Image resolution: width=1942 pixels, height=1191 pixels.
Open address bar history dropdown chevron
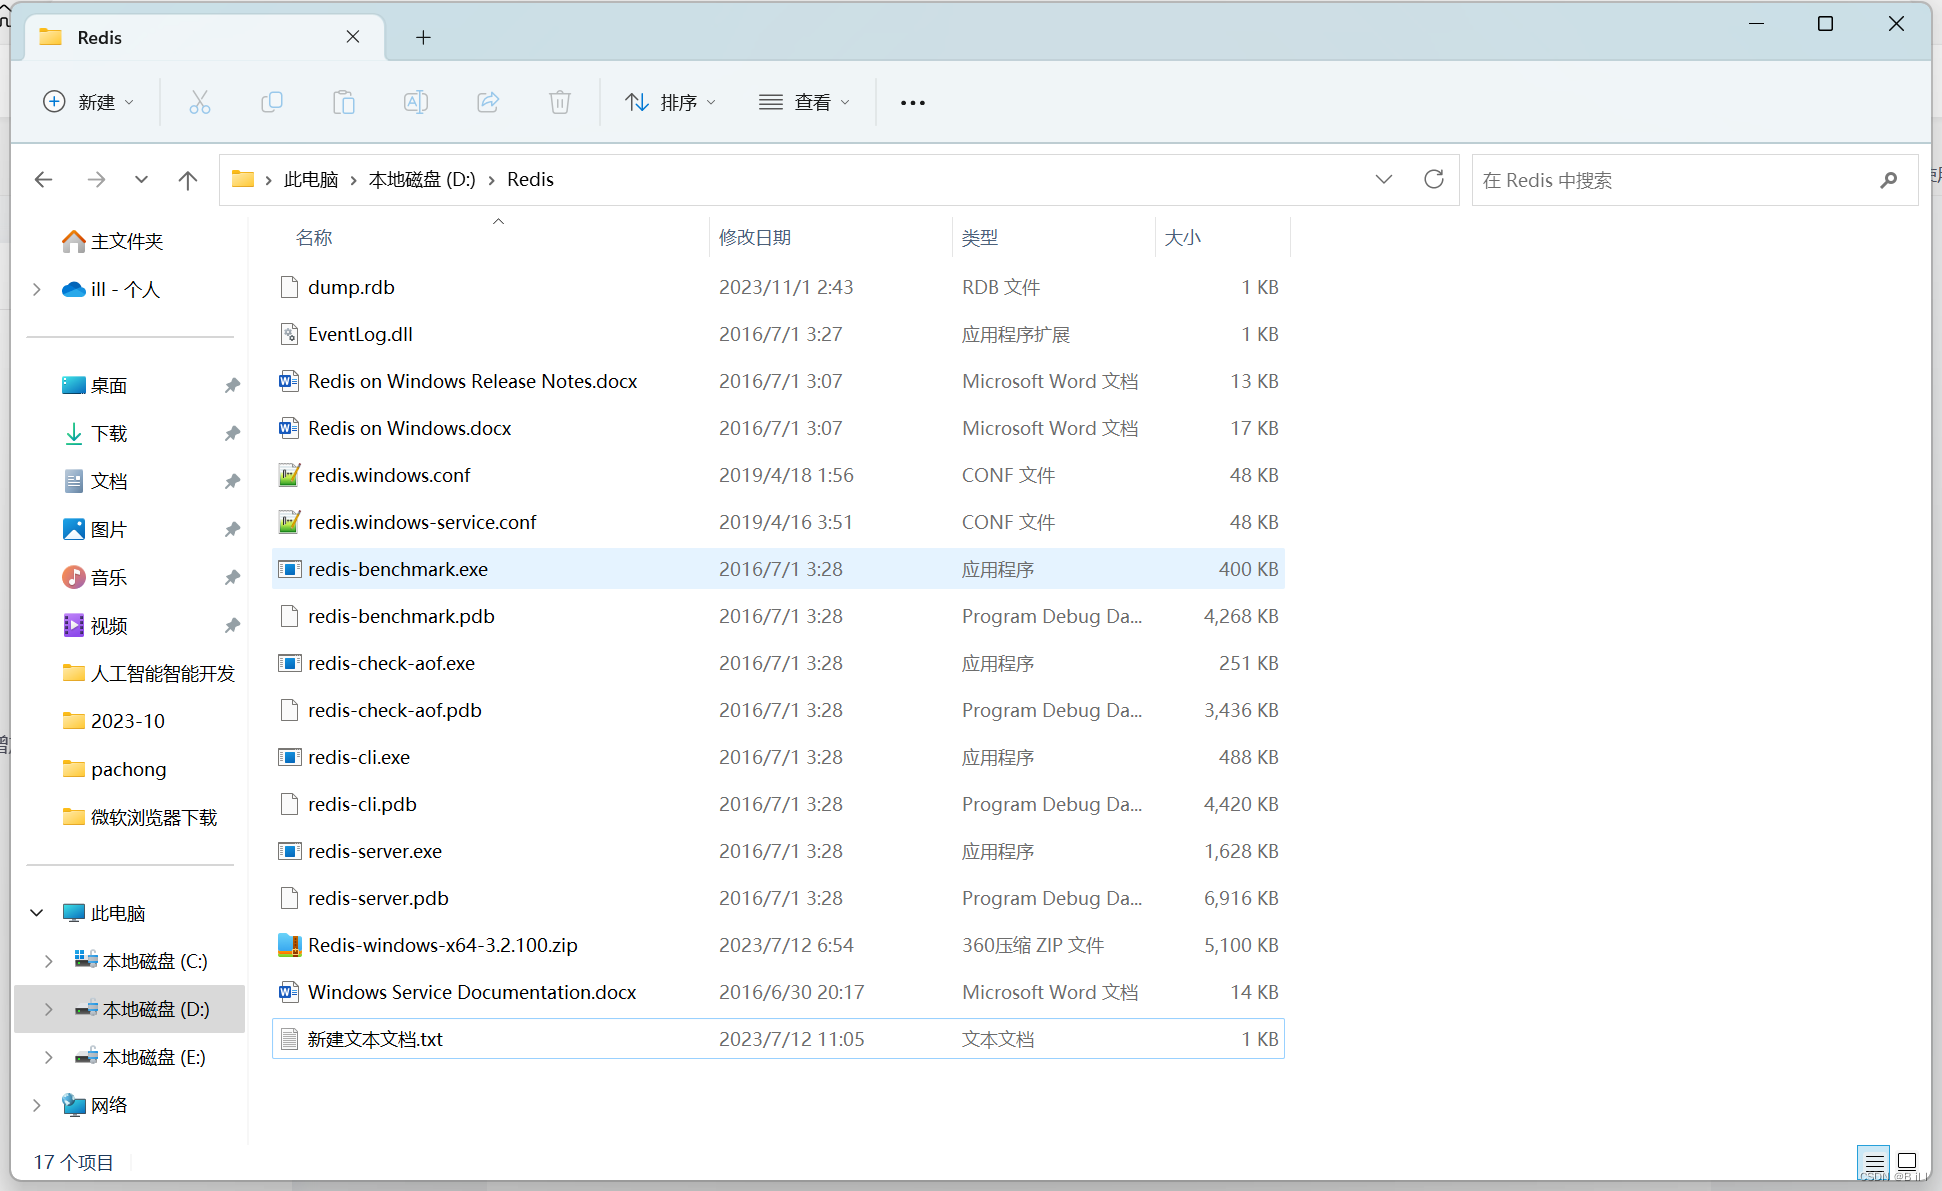point(1384,179)
